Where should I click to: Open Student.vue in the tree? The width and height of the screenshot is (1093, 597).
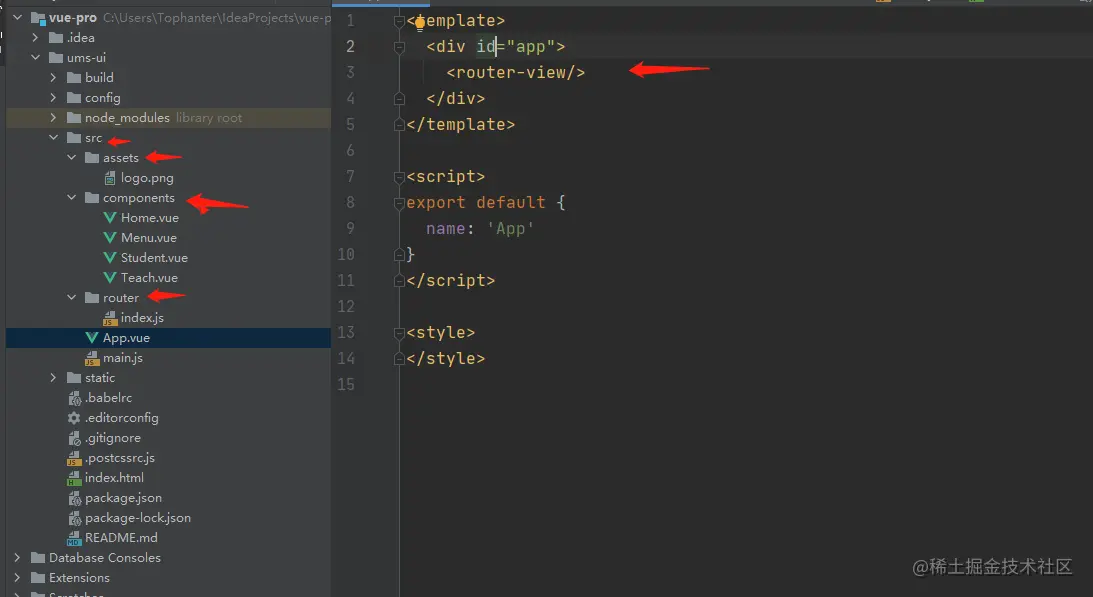(x=154, y=257)
